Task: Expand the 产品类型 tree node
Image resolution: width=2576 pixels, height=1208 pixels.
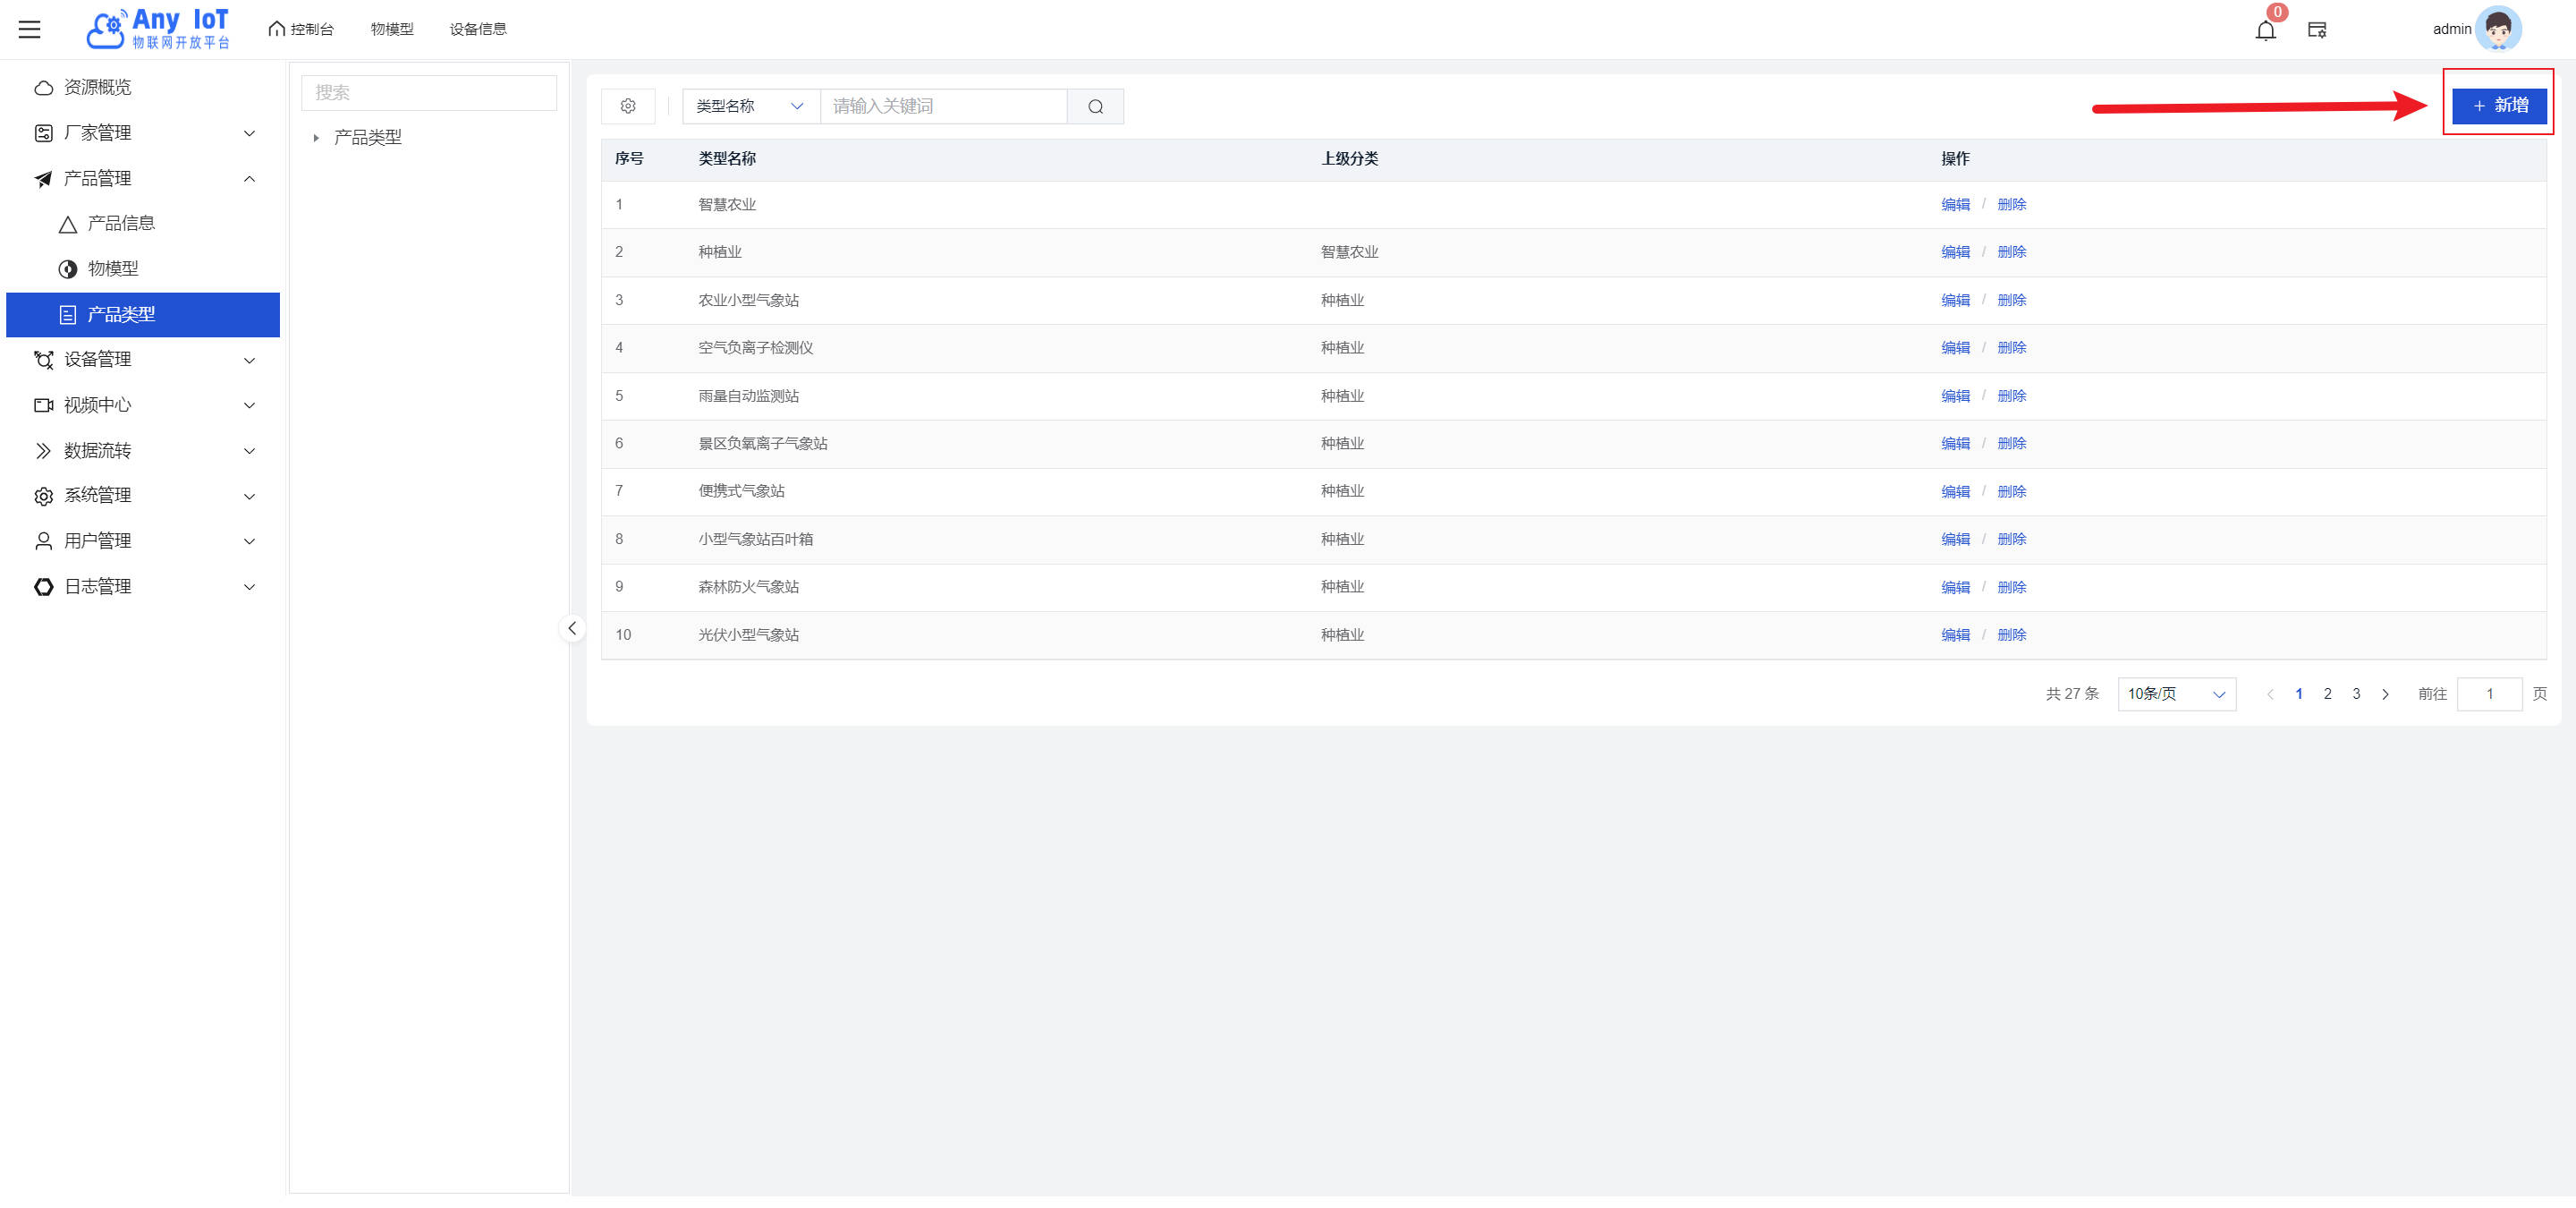Action: 316,138
